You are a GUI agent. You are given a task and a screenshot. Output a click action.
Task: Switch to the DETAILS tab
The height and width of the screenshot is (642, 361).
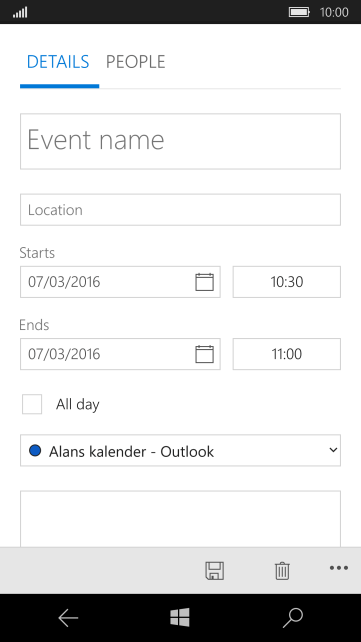(x=58, y=62)
